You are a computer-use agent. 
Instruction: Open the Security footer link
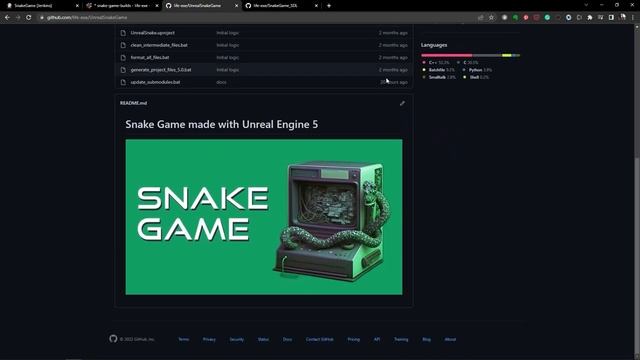pos(236,339)
